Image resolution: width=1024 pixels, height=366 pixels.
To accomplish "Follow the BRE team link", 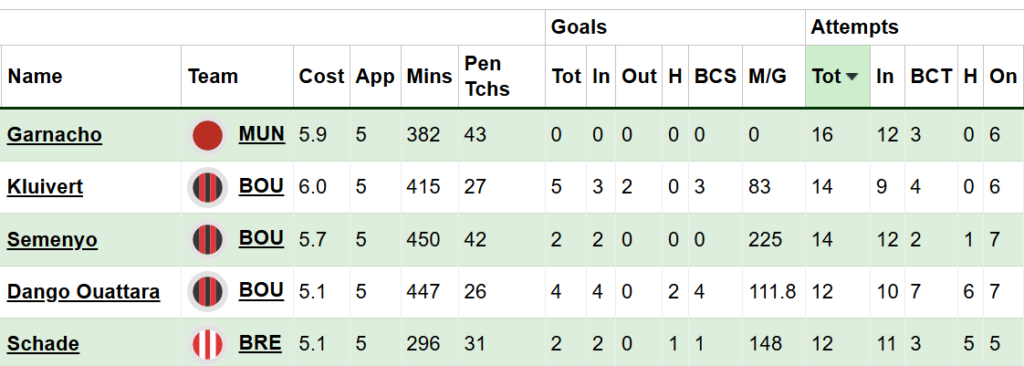I will [x=260, y=342].
